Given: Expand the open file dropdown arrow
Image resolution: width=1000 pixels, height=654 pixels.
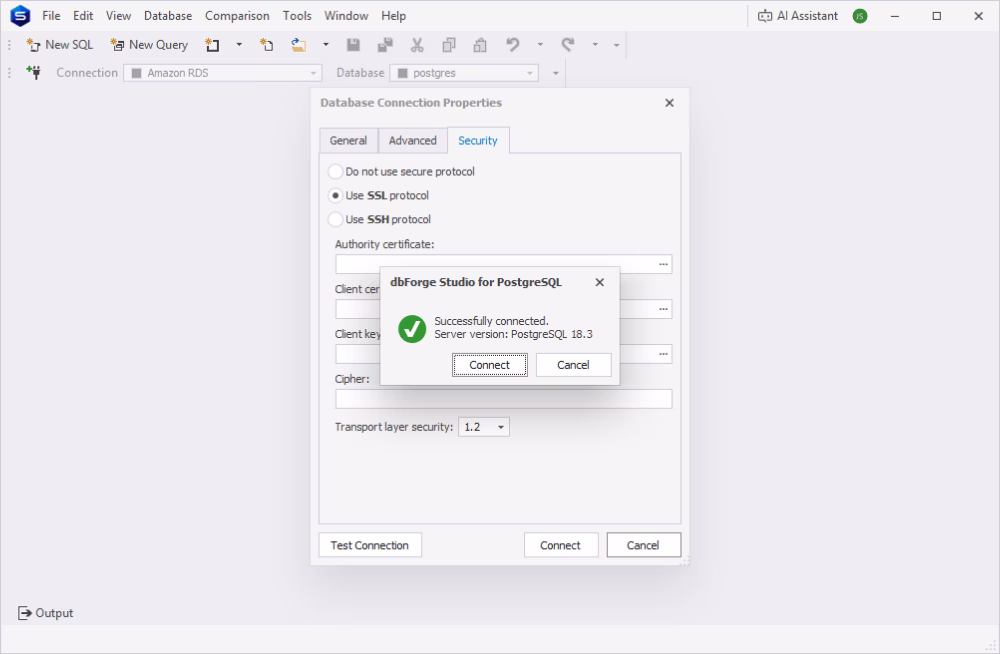Looking at the screenshot, I should pyautogui.click(x=326, y=45).
